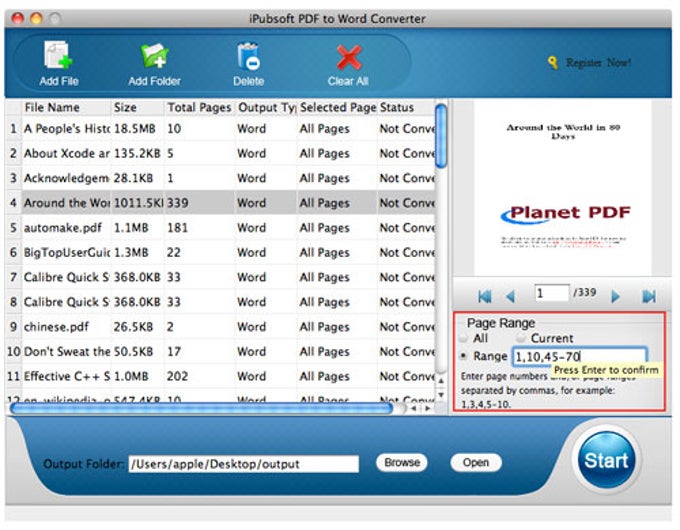
Task: Select the automake.pdf file name
Action: 63,228
